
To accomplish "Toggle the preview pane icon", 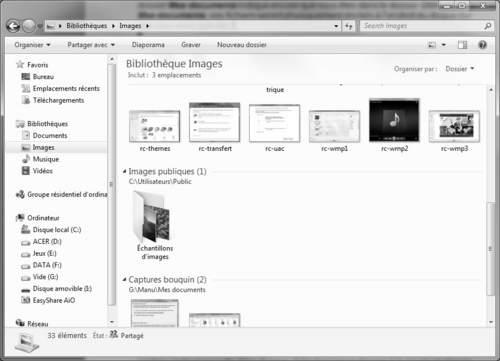I will (x=462, y=45).
